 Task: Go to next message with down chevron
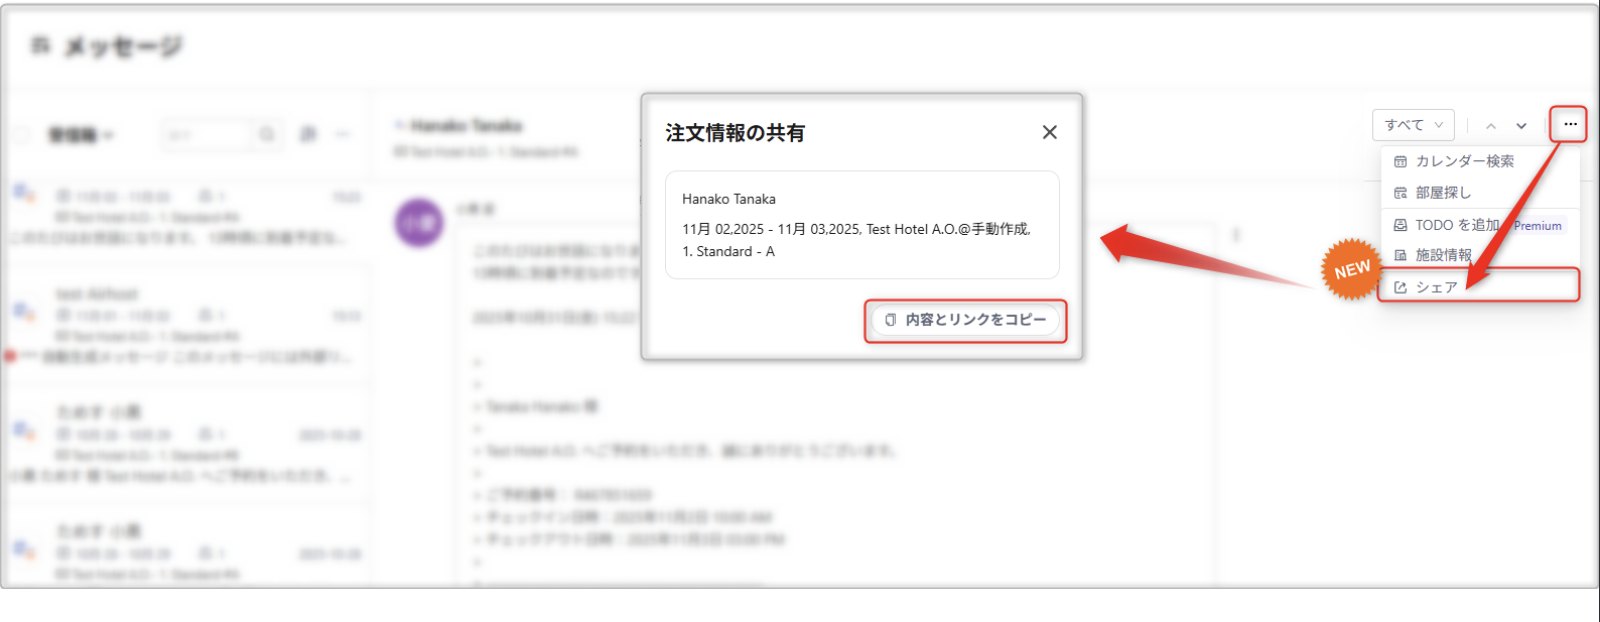tap(1521, 126)
